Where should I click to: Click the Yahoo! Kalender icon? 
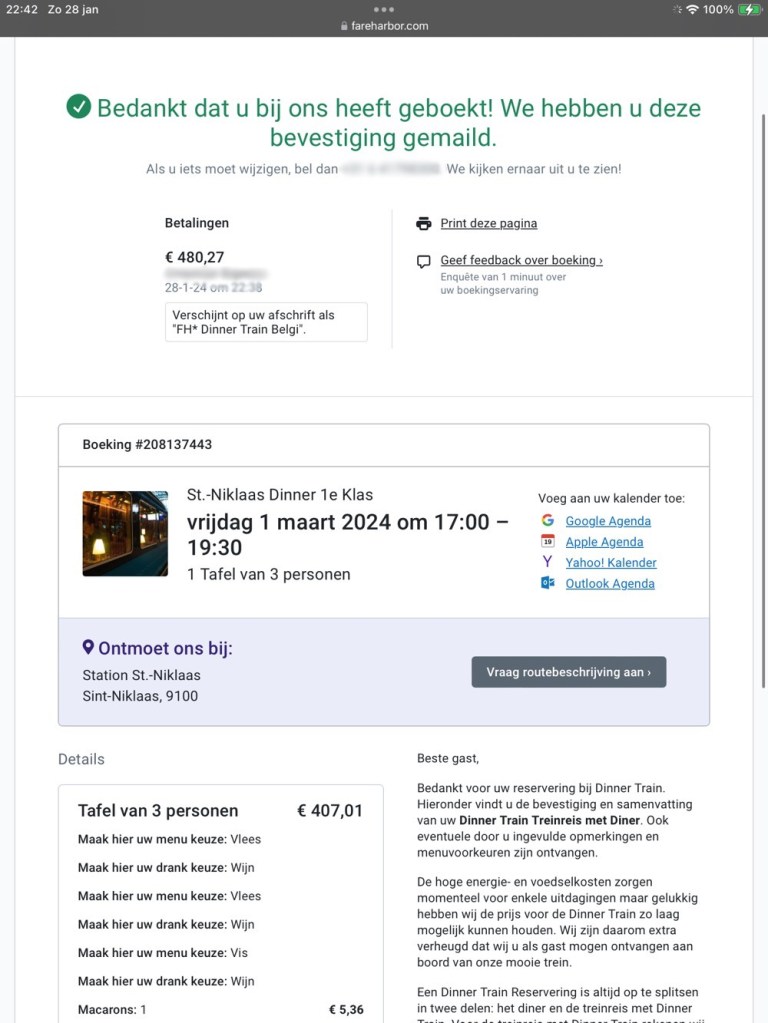548,562
